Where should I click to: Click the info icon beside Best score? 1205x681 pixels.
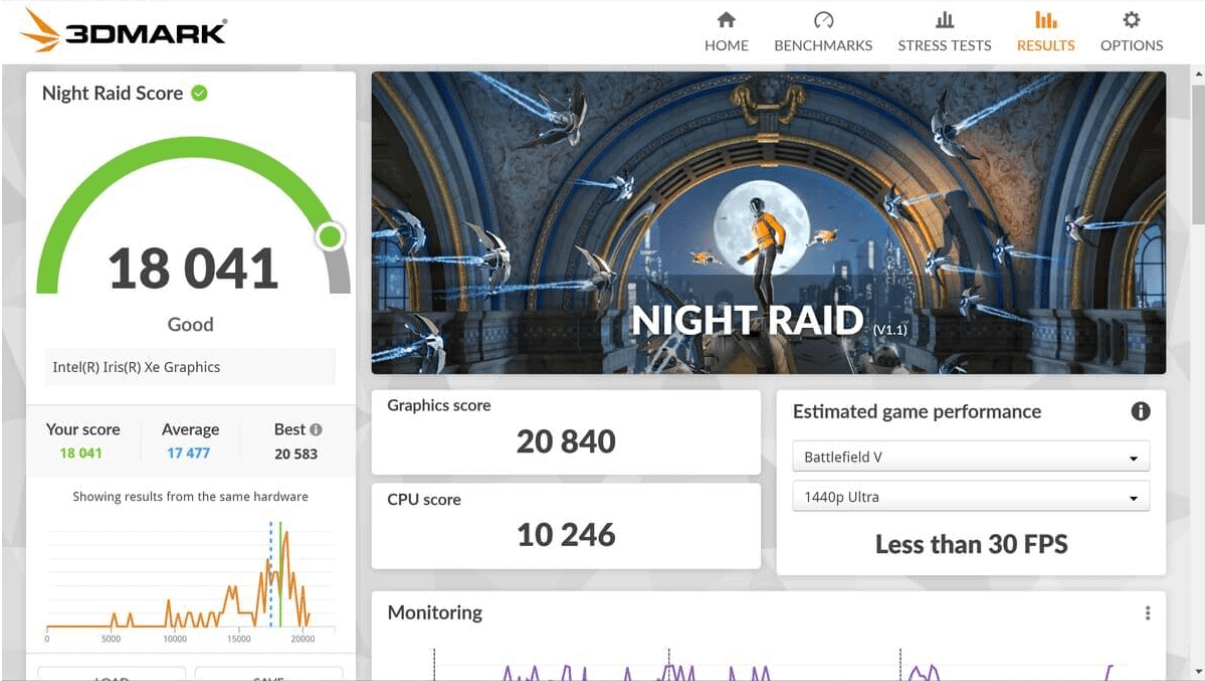pos(316,430)
